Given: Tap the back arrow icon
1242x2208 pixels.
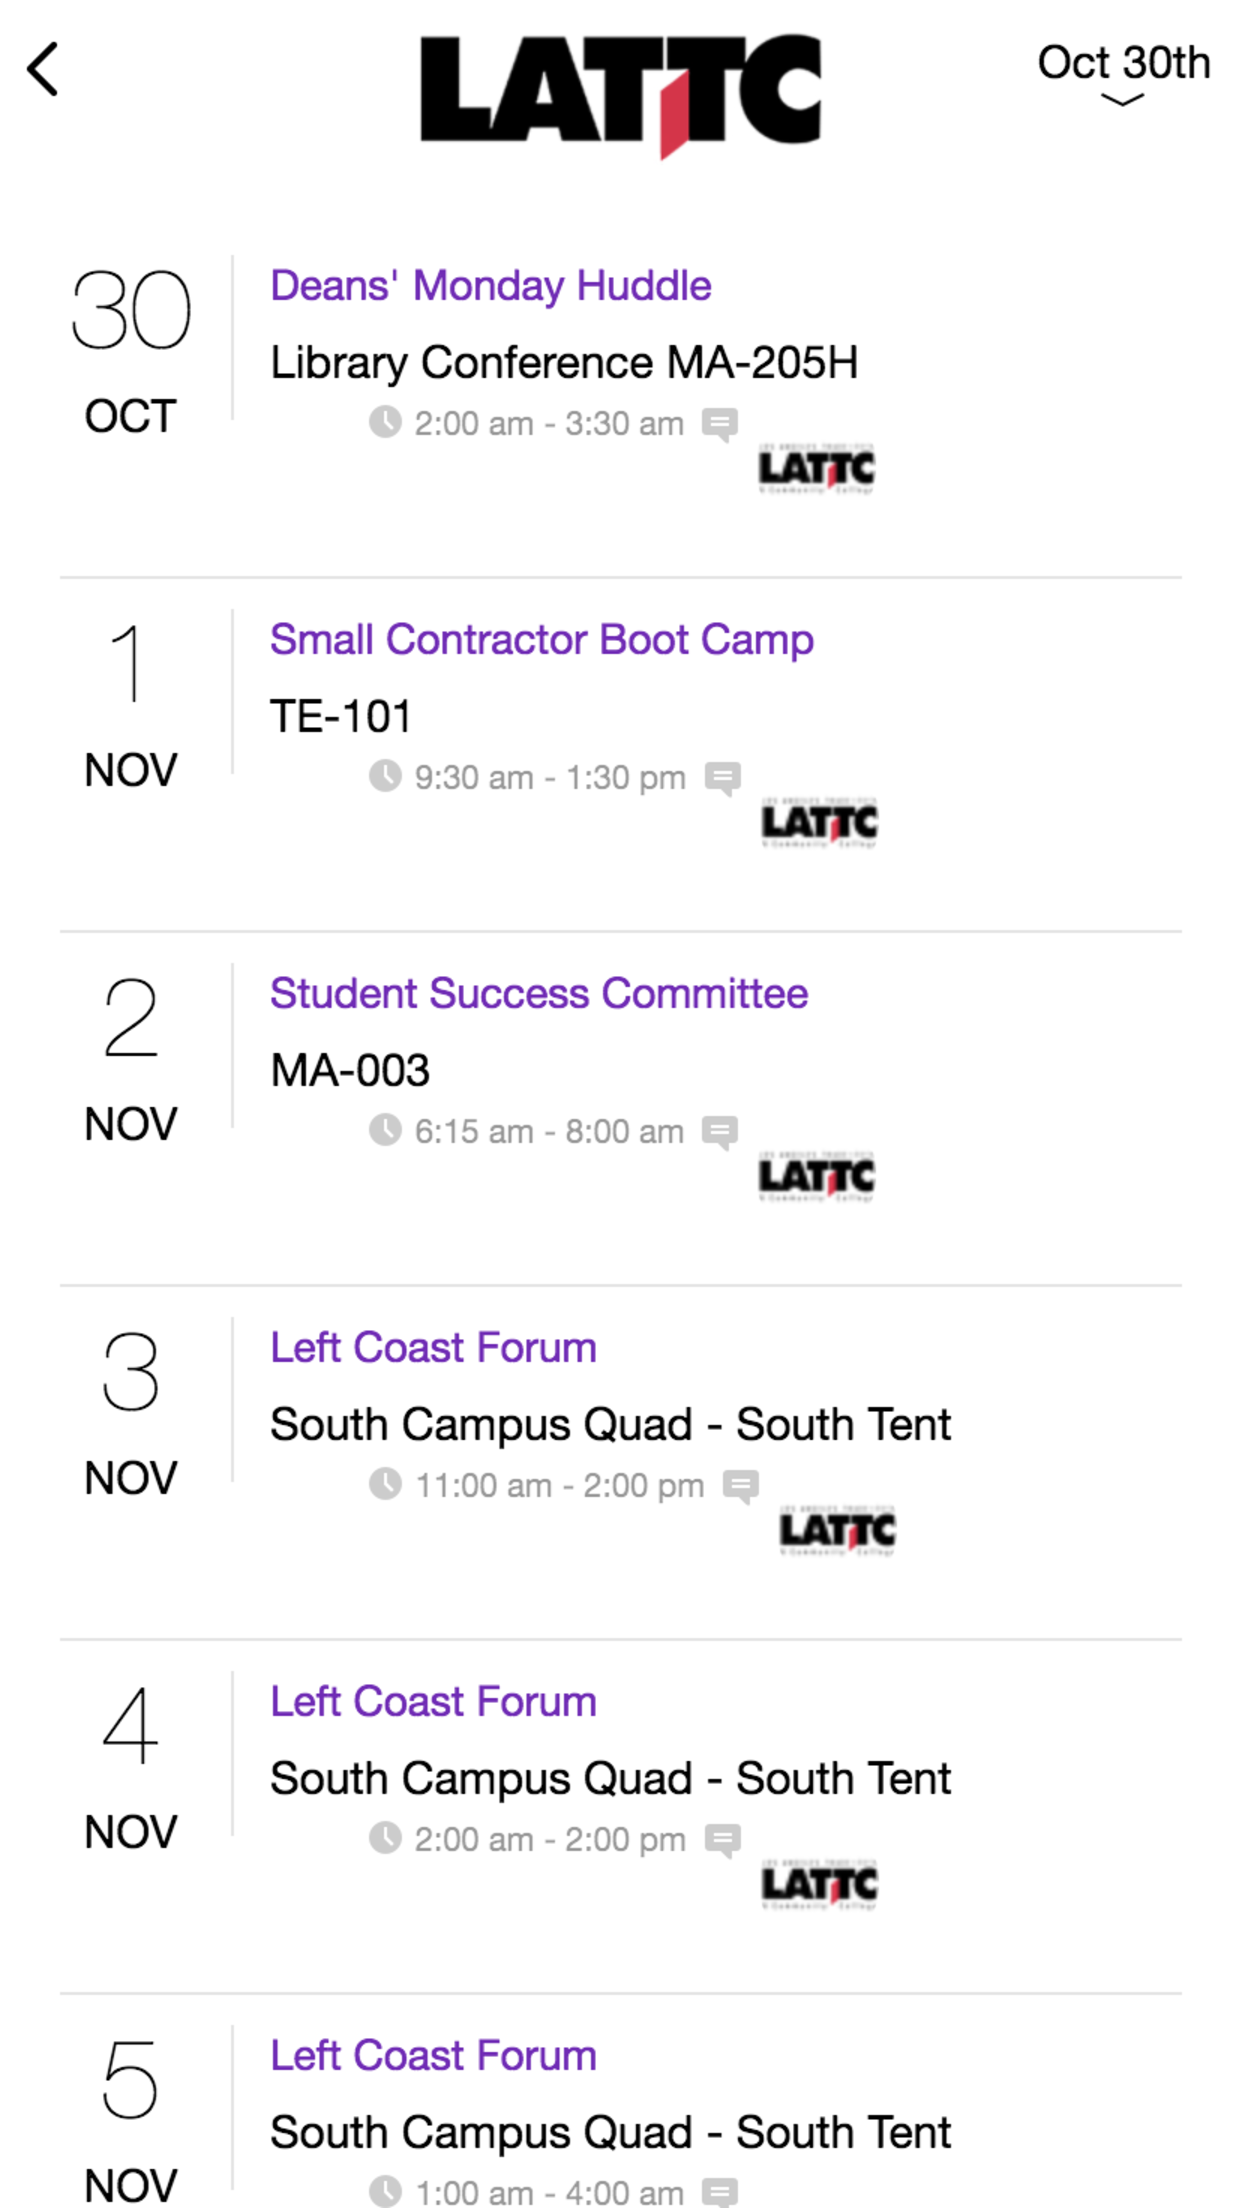Looking at the screenshot, I should (44, 69).
